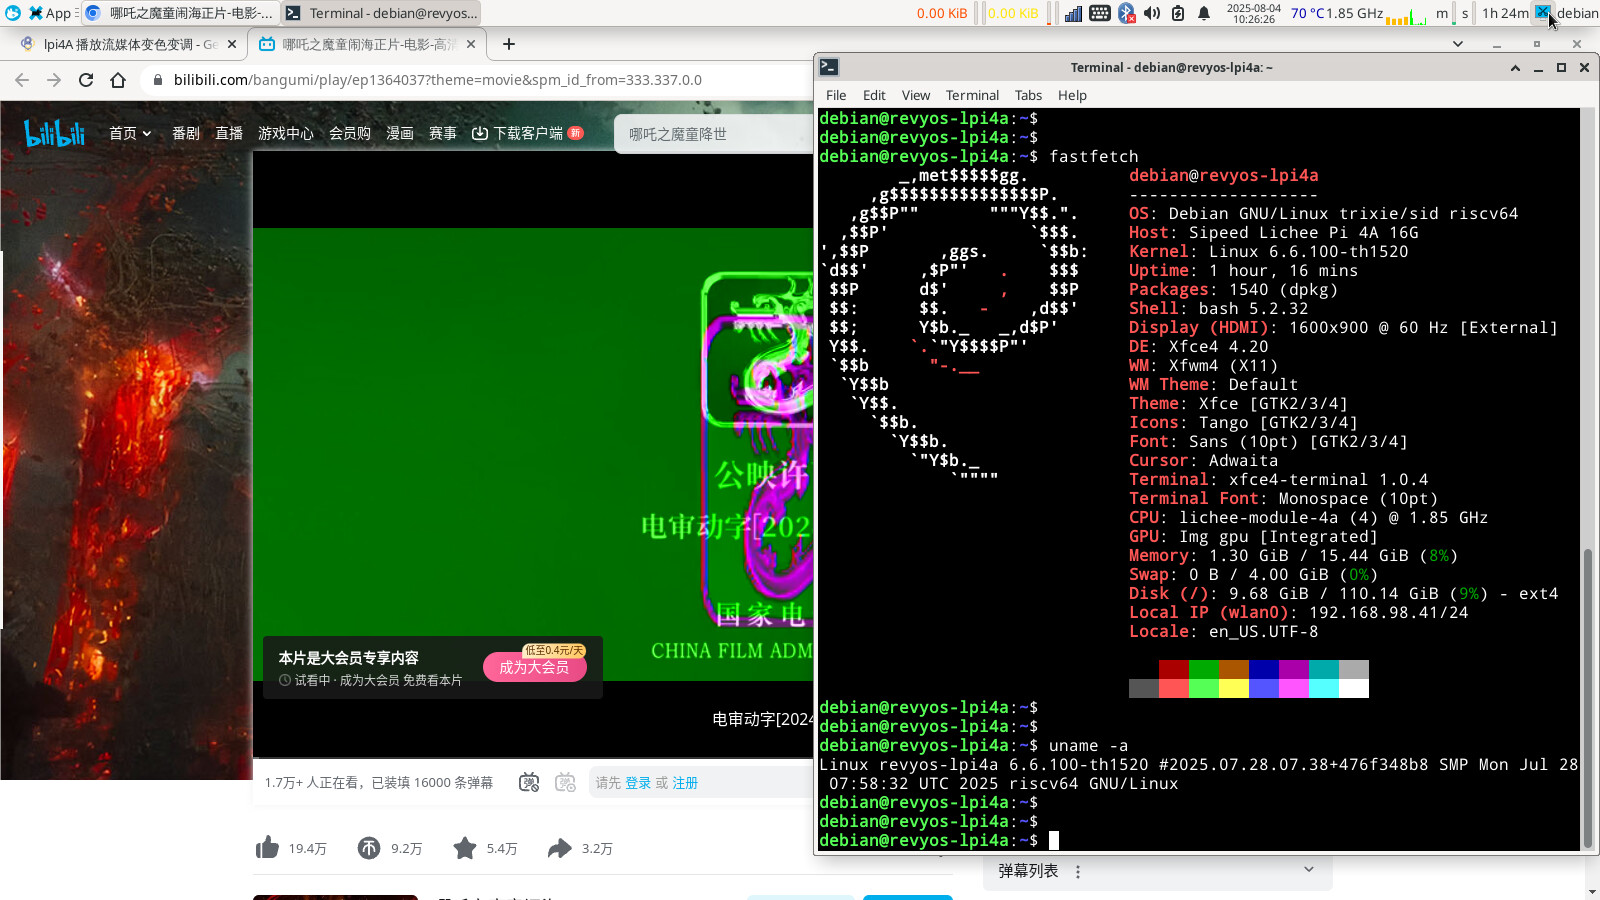Click the Bilibili logo in the site header
This screenshot has width=1600, height=900.
tap(54, 133)
